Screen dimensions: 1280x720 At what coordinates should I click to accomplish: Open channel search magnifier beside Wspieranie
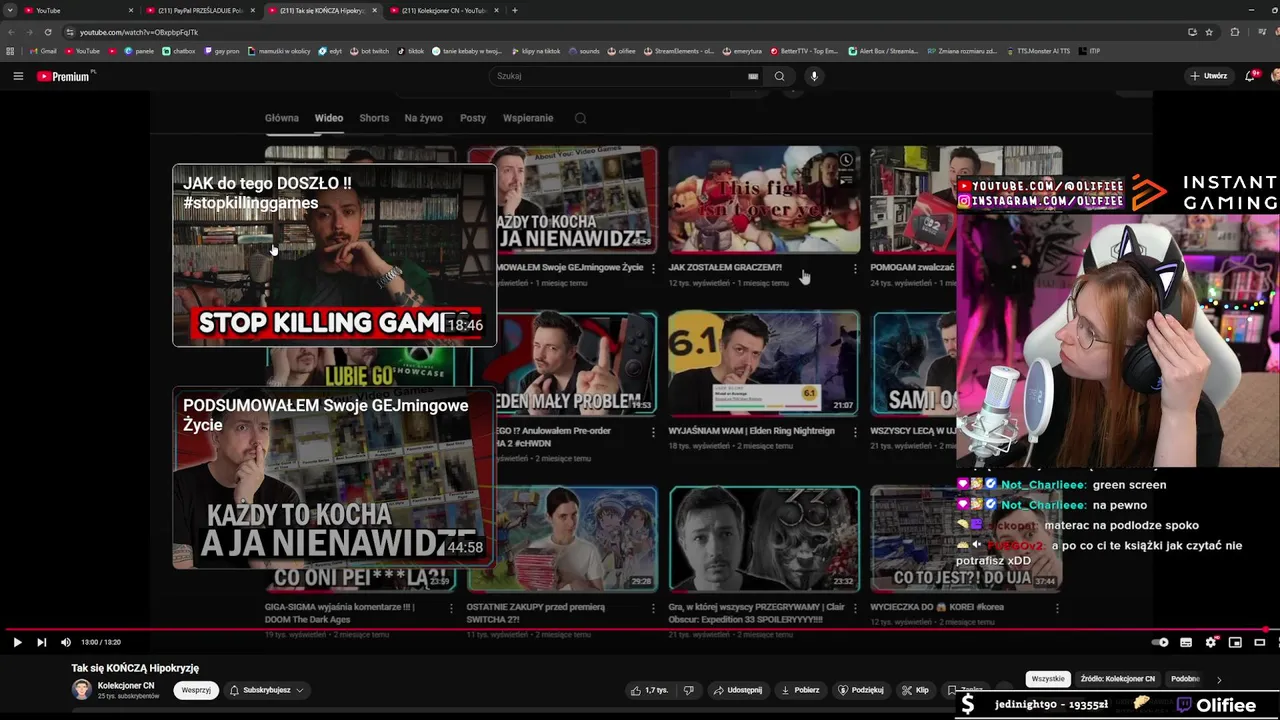[x=580, y=118]
